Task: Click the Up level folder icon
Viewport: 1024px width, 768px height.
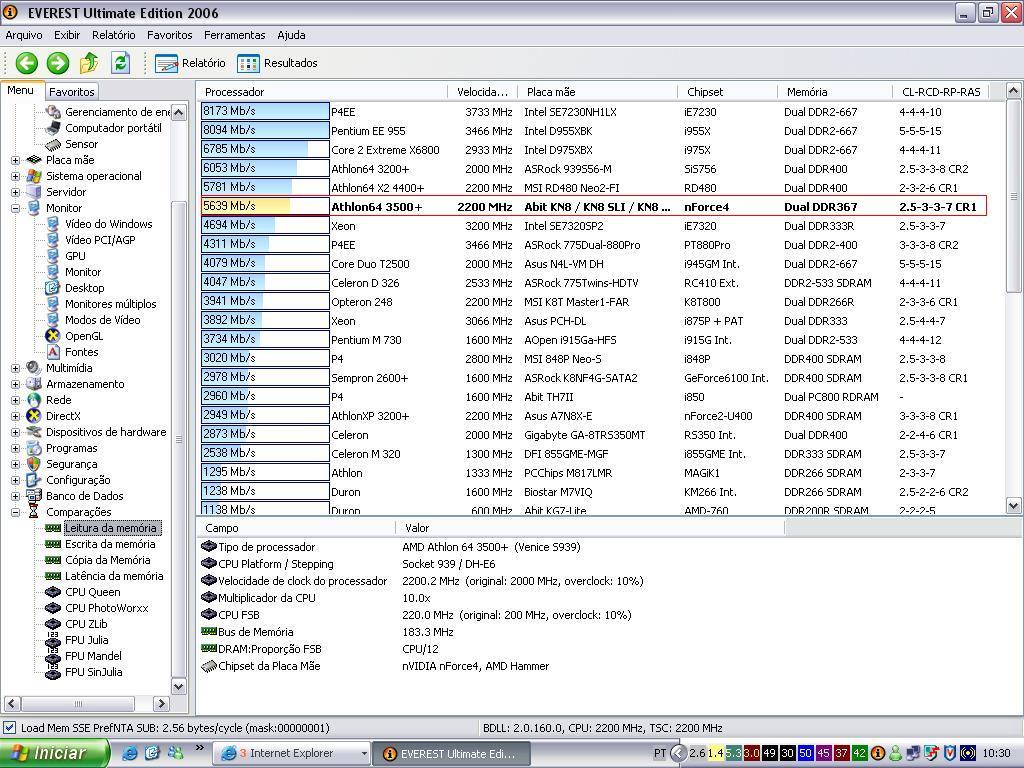Action: (89, 63)
